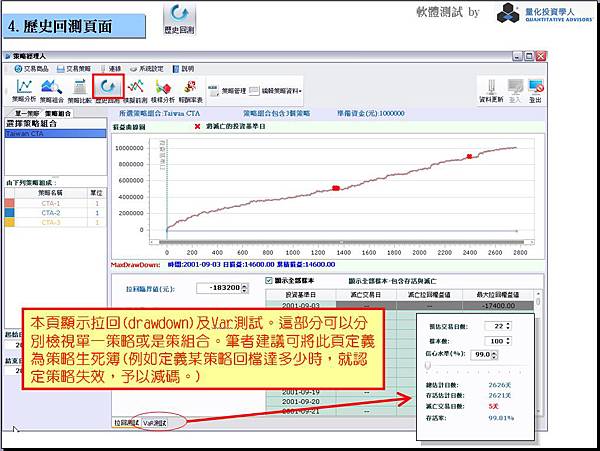Open the 報酬率表 toolbar icon
The image size is (600, 451).
(x=190, y=91)
